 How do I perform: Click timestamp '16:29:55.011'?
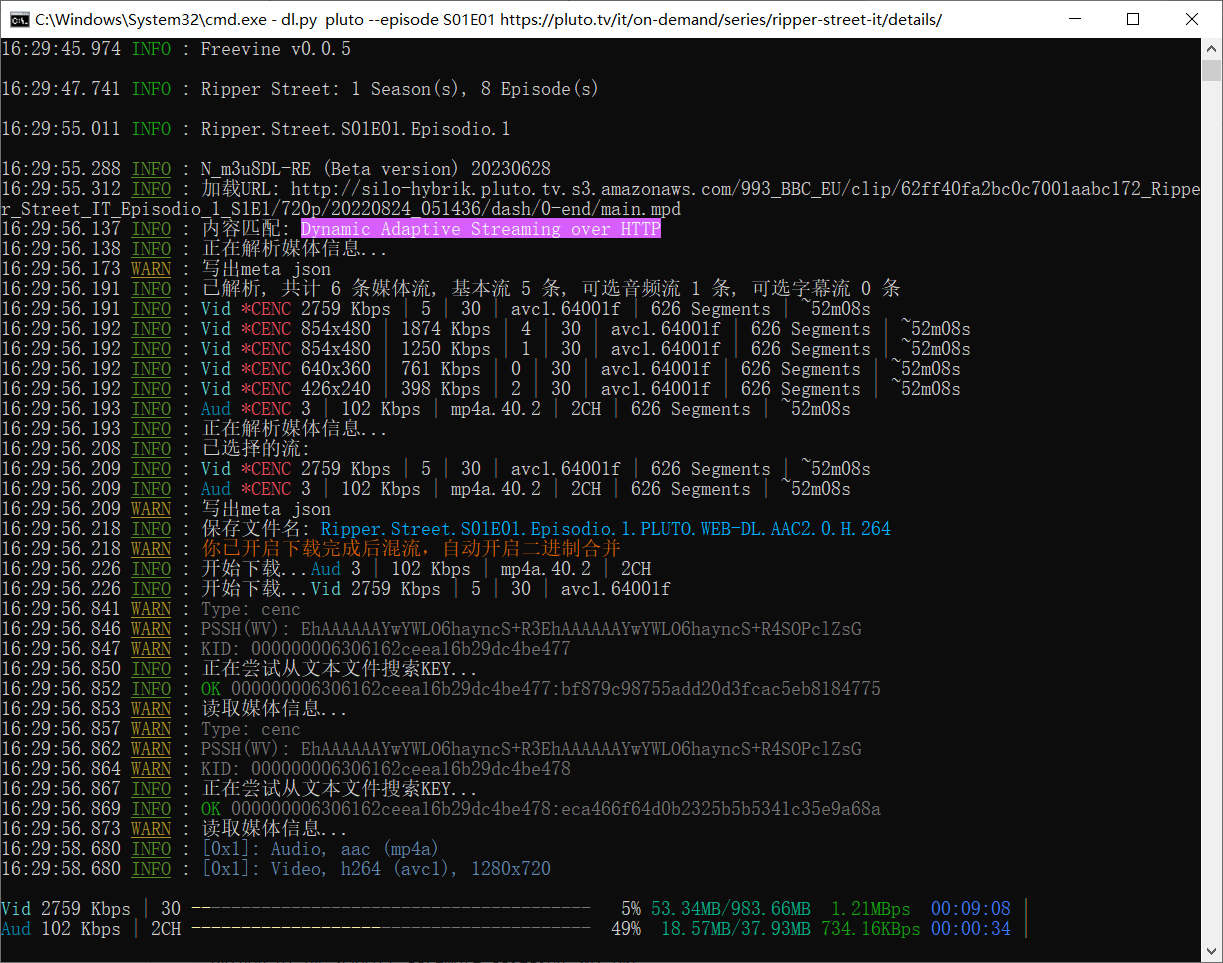click(61, 129)
